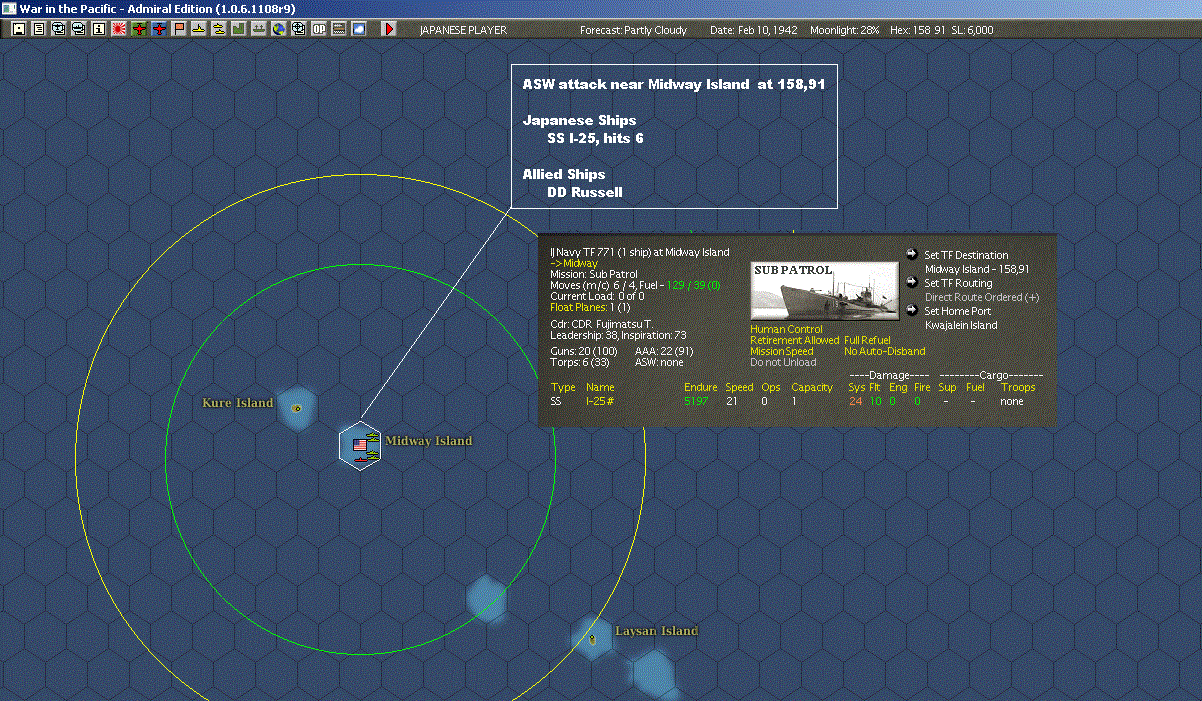This screenshot has height=701, width=1202.
Task: Open the globe toolbar icon
Action: 279,29
